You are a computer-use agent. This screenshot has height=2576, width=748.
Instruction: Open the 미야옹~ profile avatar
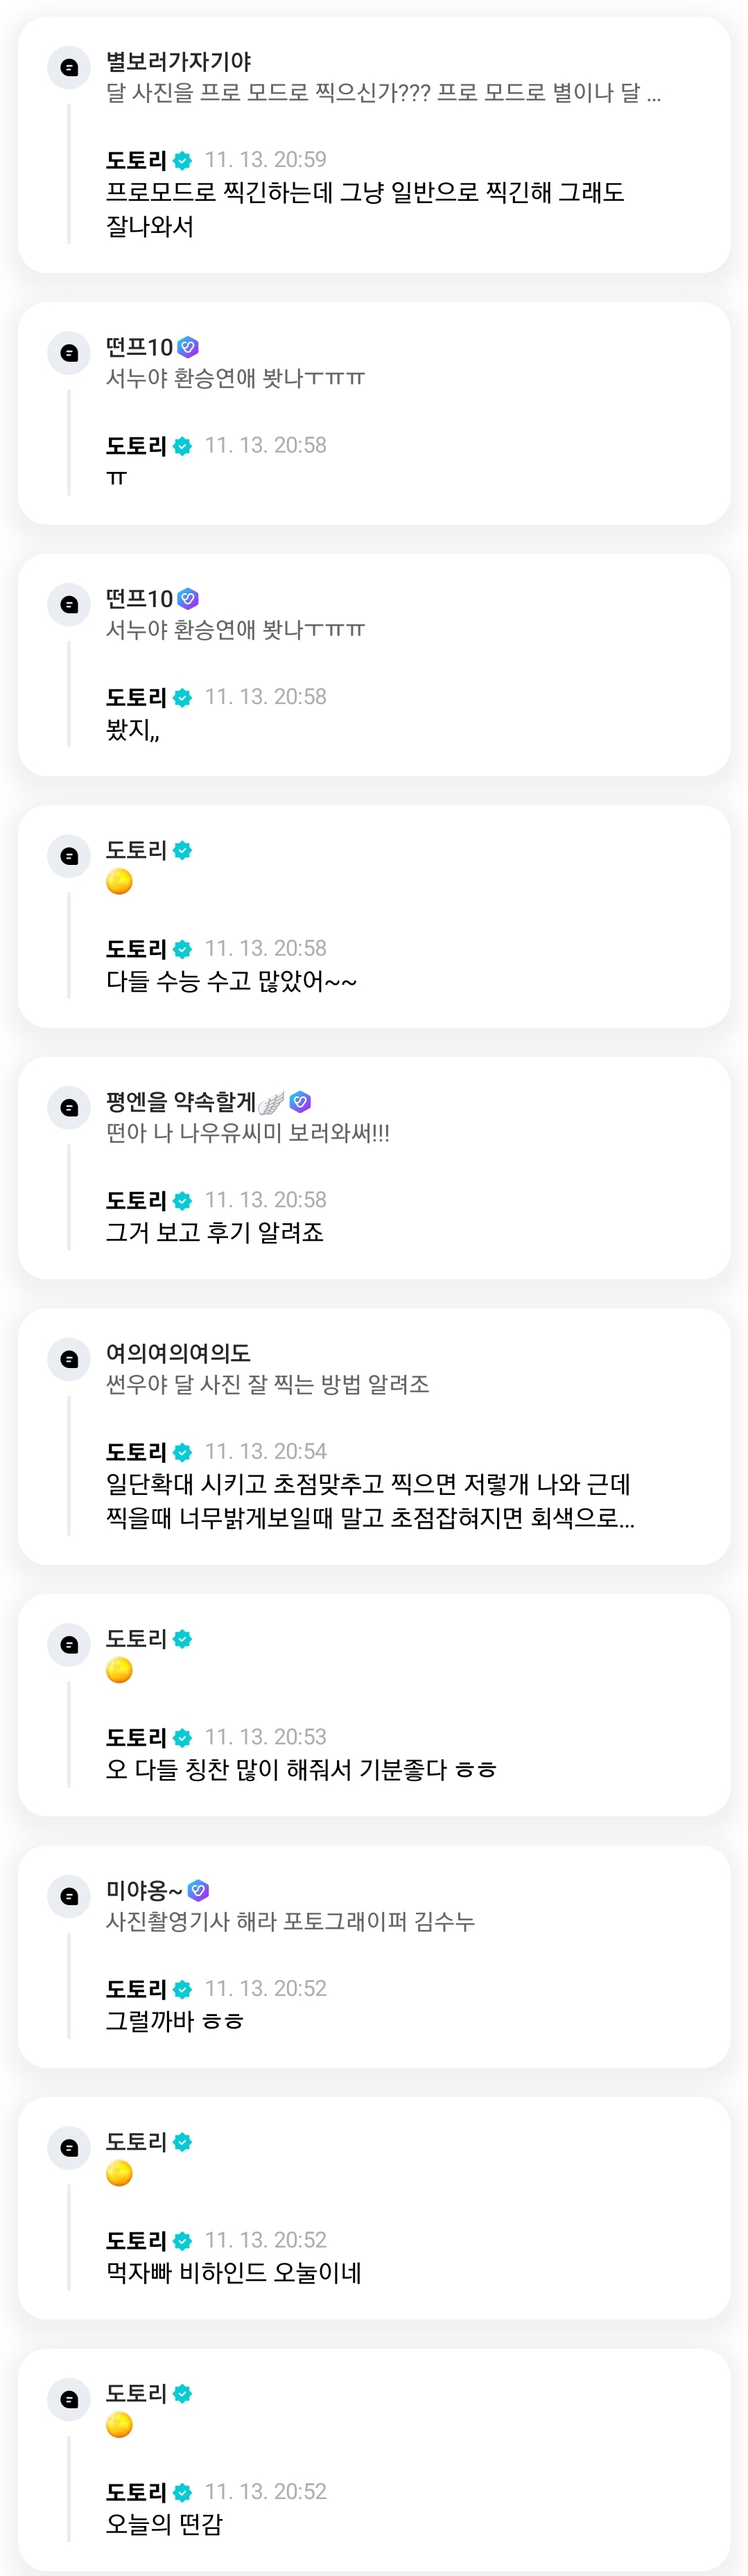click(69, 1896)
